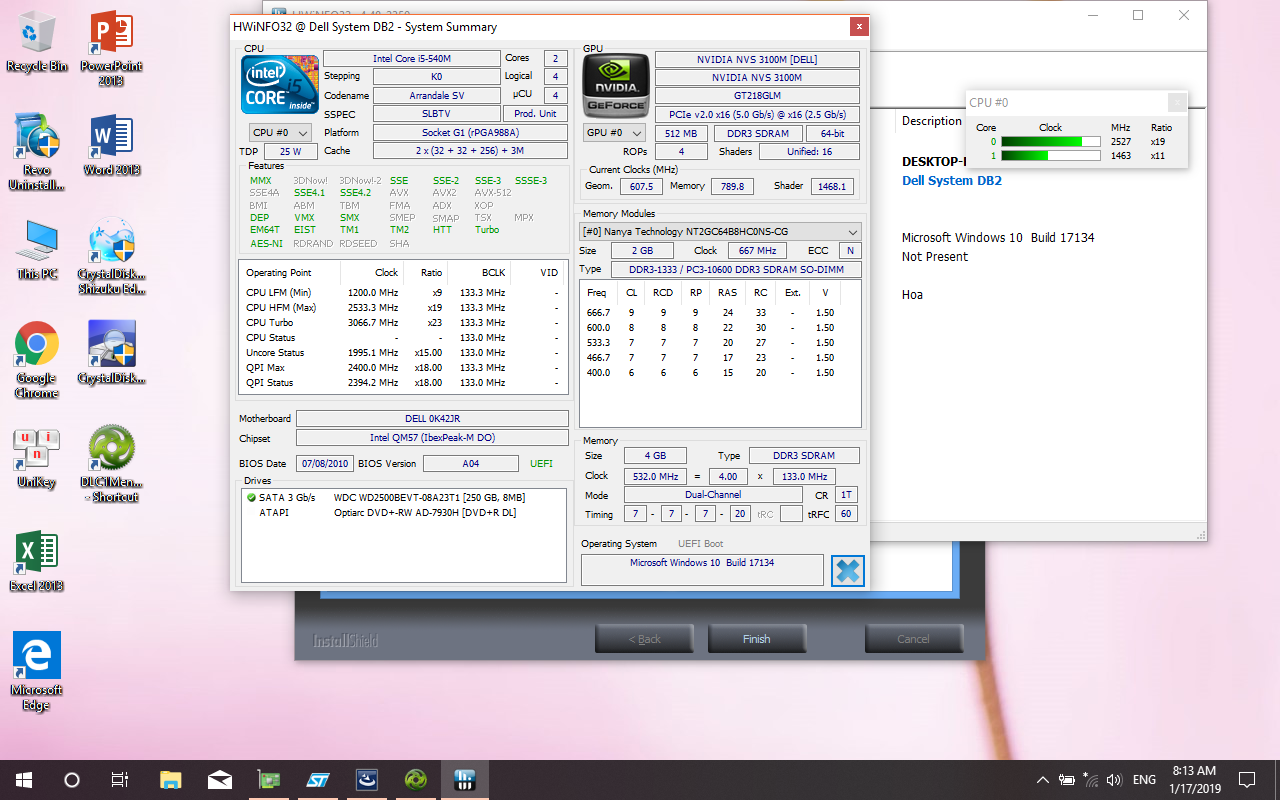This screenshot has height=800, width=1280.
Task: Switch to the ST app on taskbar
Action: point(318,779)
